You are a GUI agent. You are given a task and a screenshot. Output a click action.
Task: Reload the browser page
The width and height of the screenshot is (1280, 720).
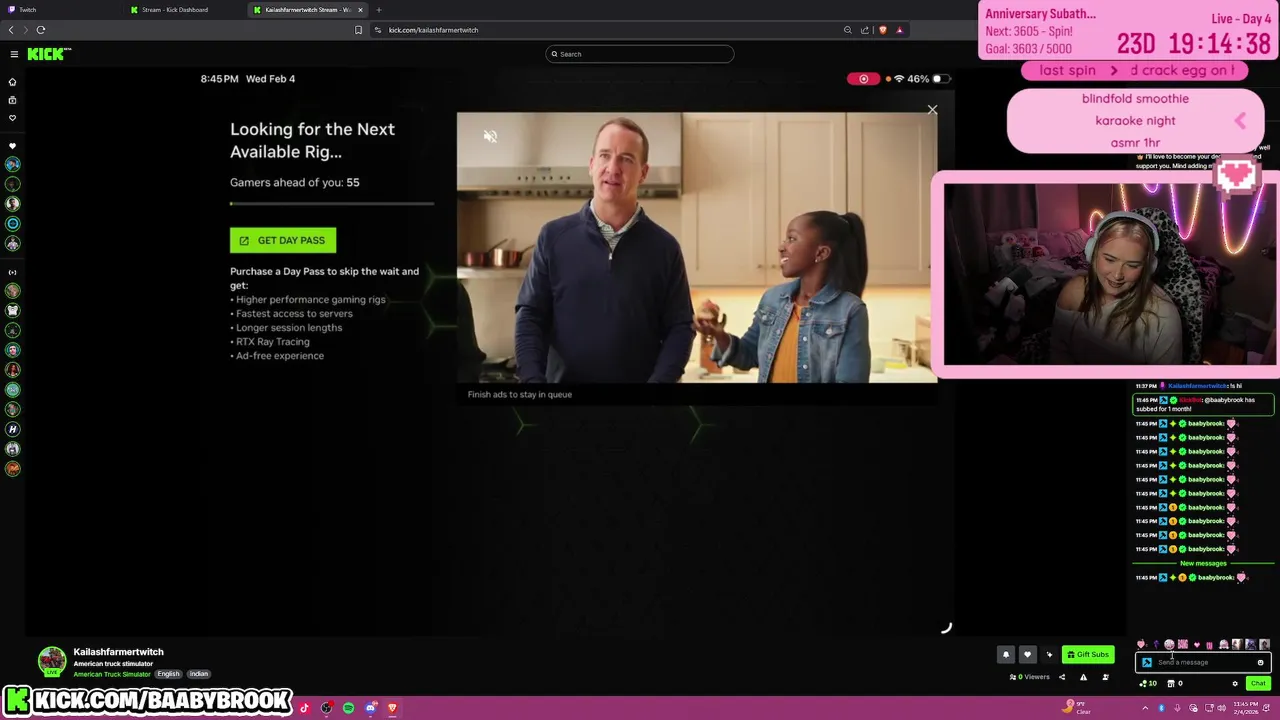41,30
